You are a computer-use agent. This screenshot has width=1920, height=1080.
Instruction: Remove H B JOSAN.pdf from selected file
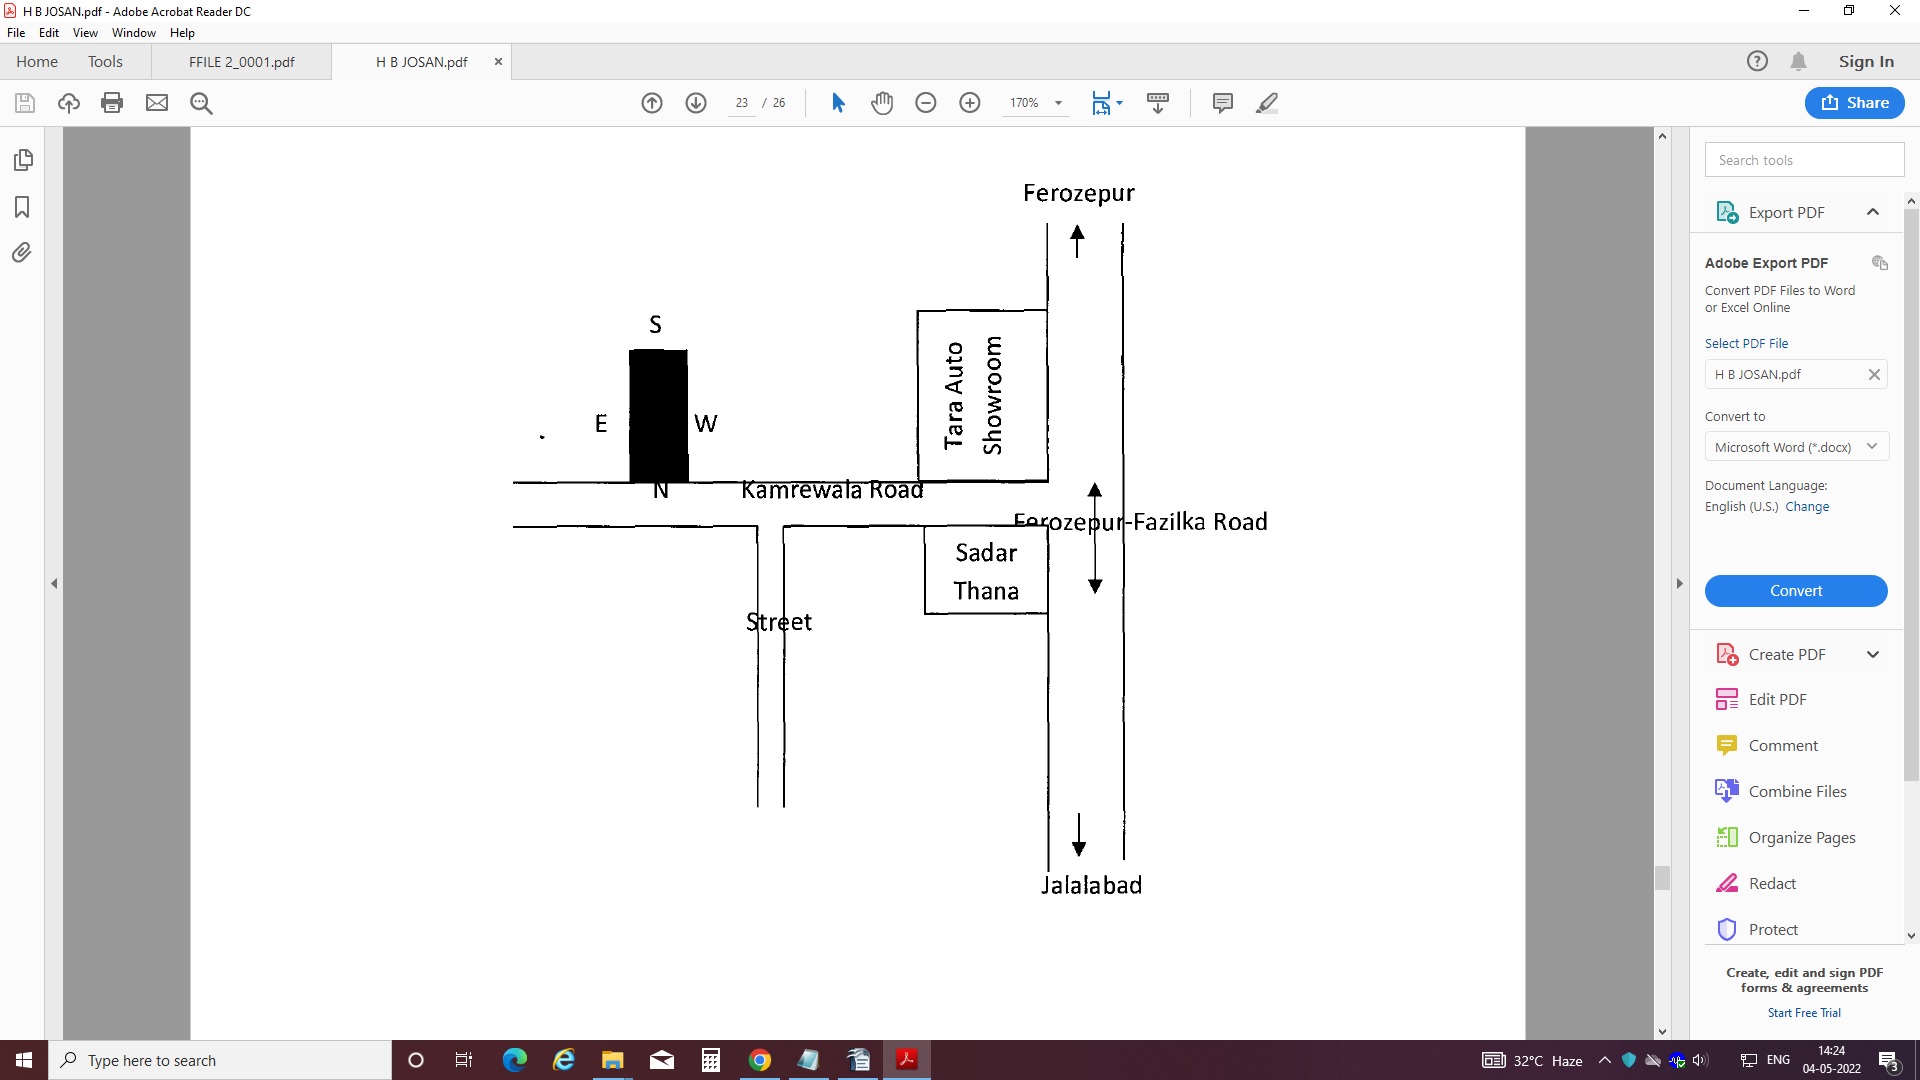(1874, 374)
